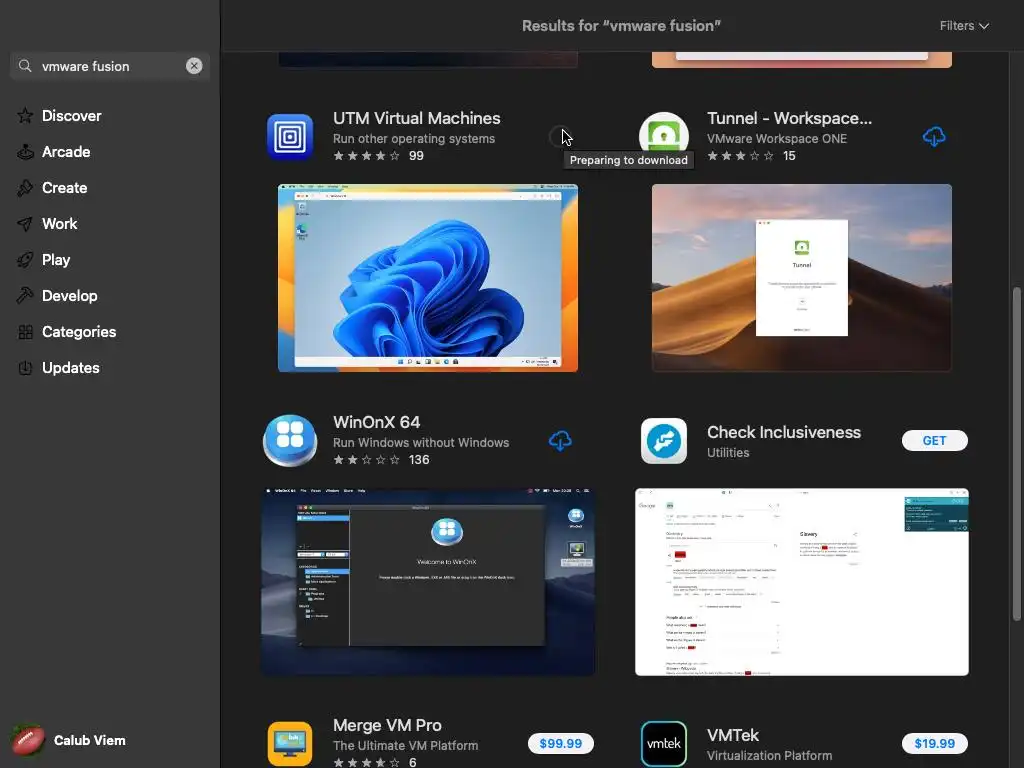View the UTM Windows 11 screenshot
The image size is (1024, 768).
pos(428,278)
